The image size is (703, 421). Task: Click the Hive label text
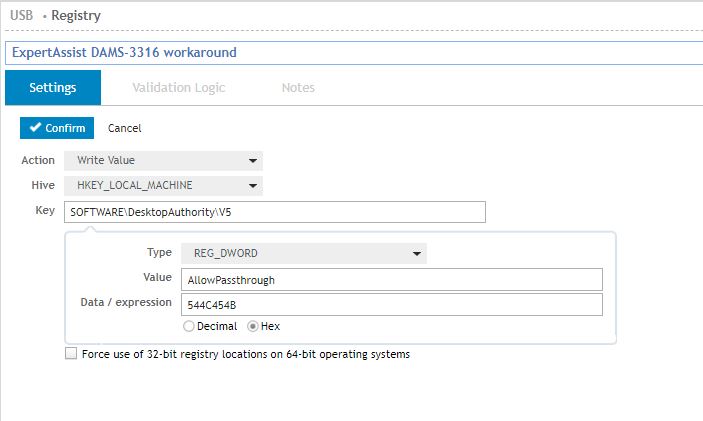click(43, 185)
